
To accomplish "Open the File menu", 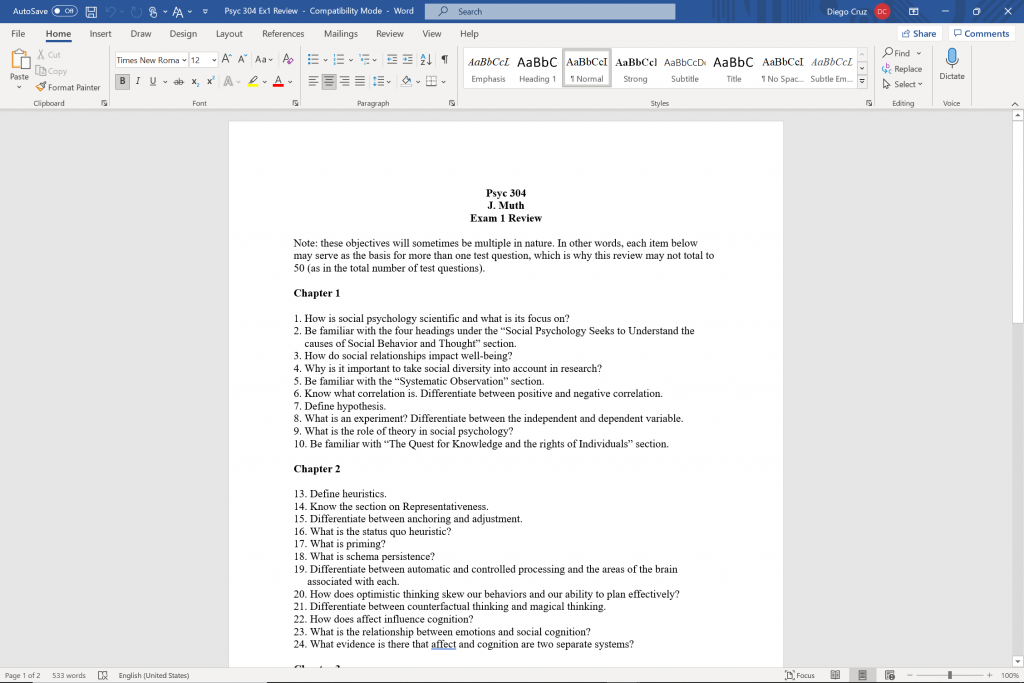I will pyautogui.click(x=18, y=33).
